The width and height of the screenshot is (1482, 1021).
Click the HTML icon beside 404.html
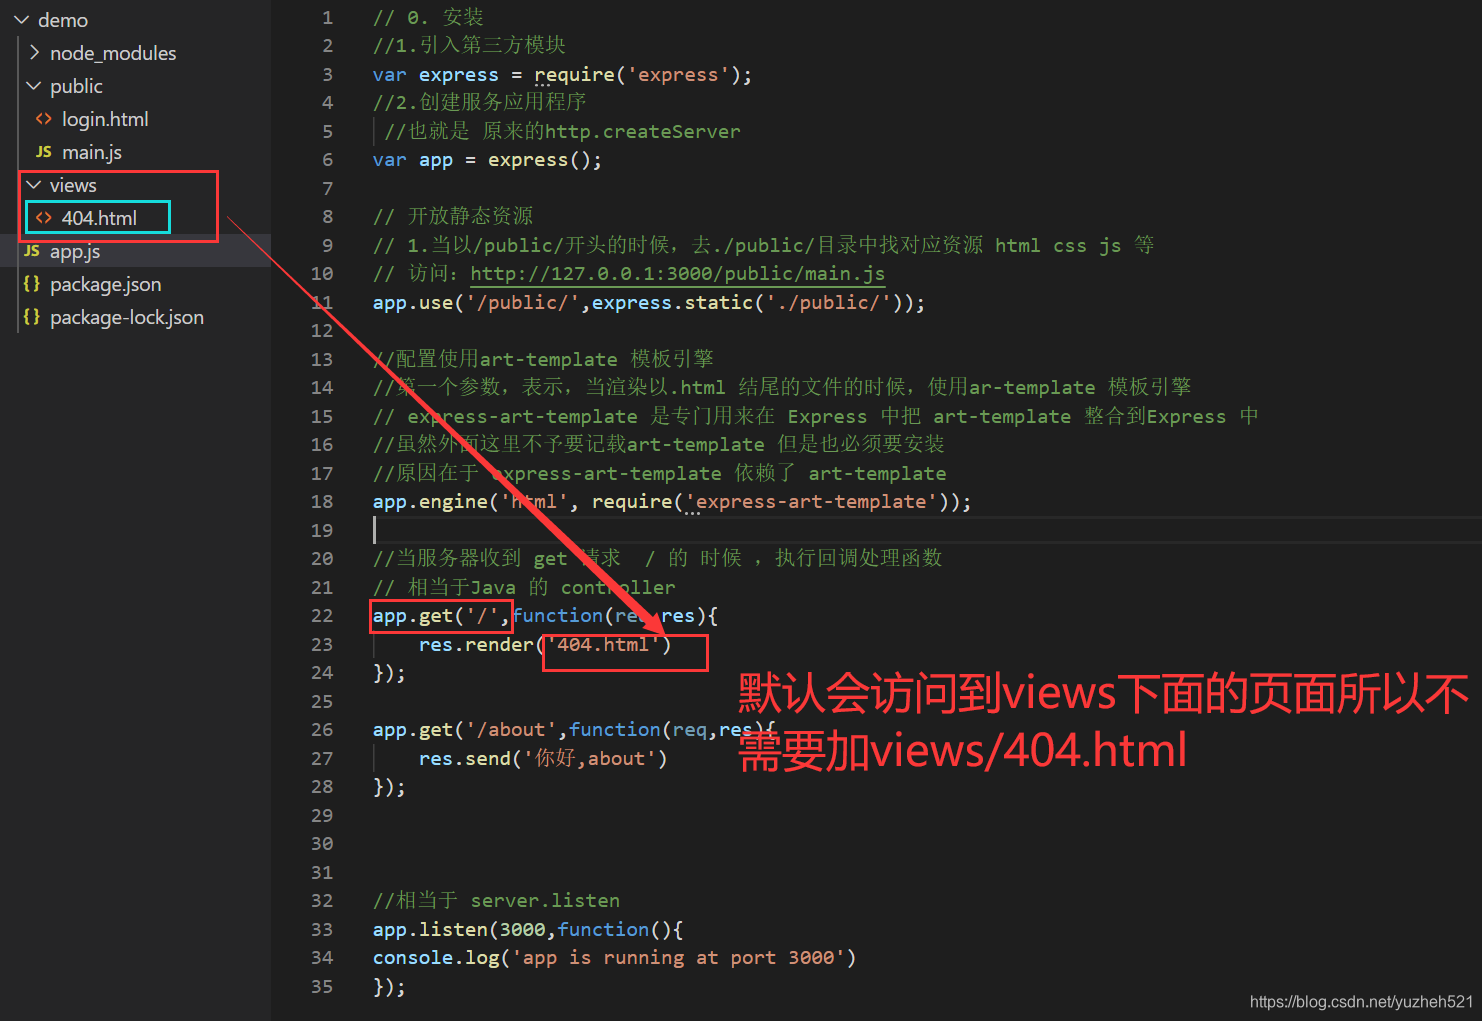coord(44,218)
